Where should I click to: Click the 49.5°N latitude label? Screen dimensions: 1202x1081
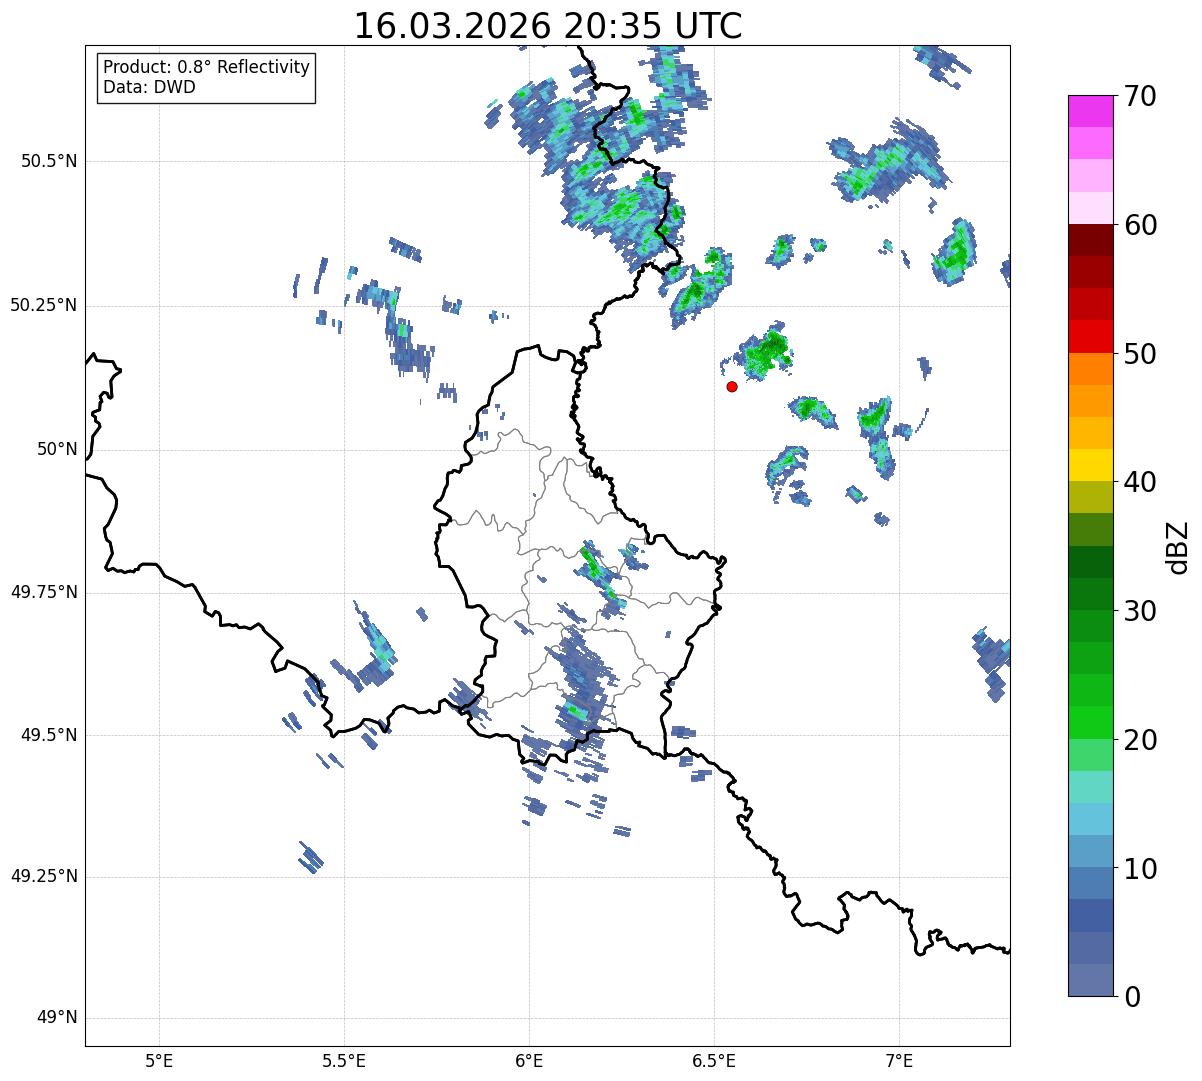pos(49,735)
